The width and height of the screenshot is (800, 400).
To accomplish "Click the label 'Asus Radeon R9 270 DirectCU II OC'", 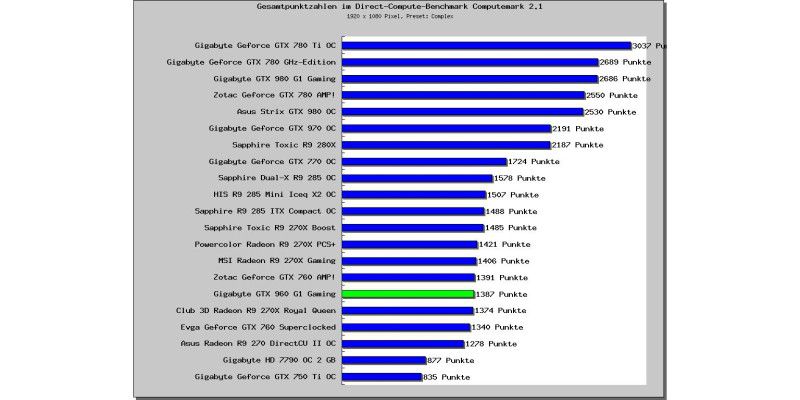I will pos(258,343).
